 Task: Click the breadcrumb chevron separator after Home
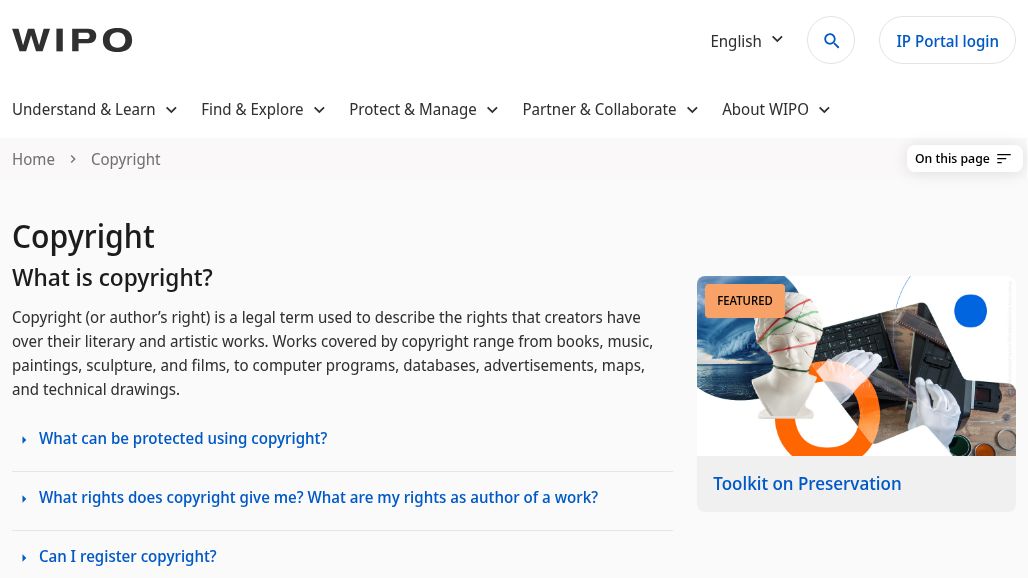pos(73,159)
